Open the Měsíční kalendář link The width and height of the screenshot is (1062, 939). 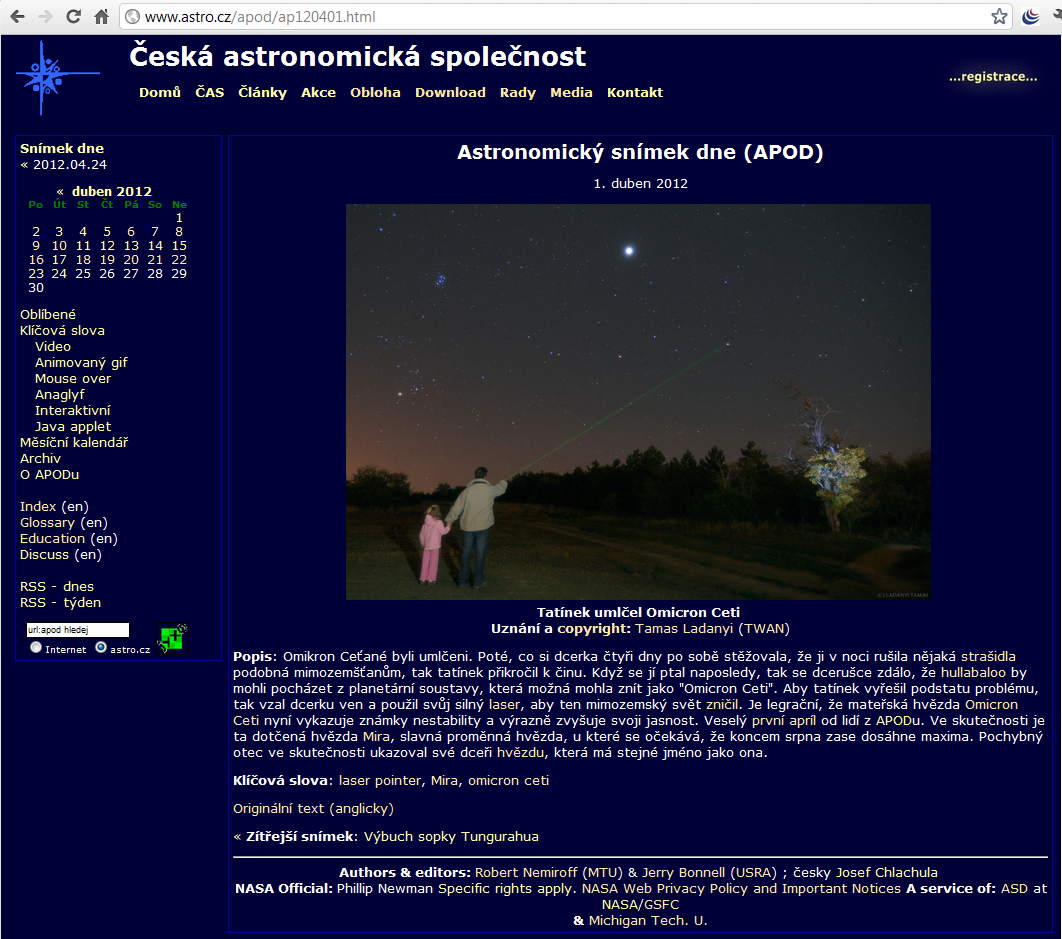[x=74, y=442]
